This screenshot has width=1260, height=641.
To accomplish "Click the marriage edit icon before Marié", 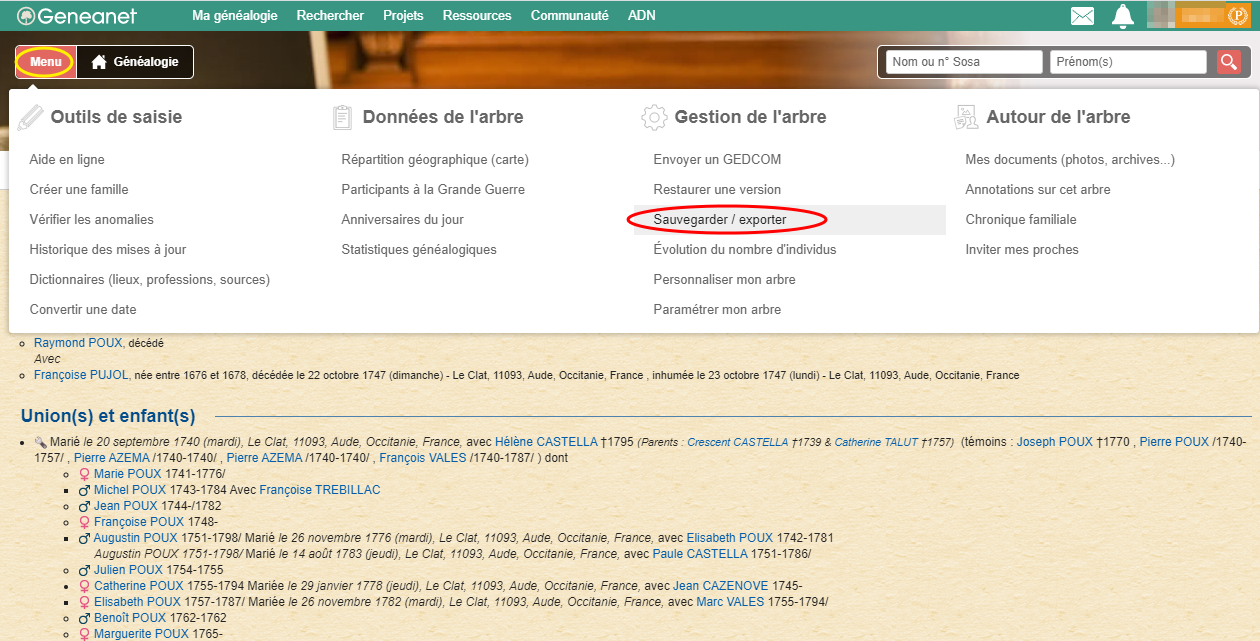I will click(x=40, y=442).
